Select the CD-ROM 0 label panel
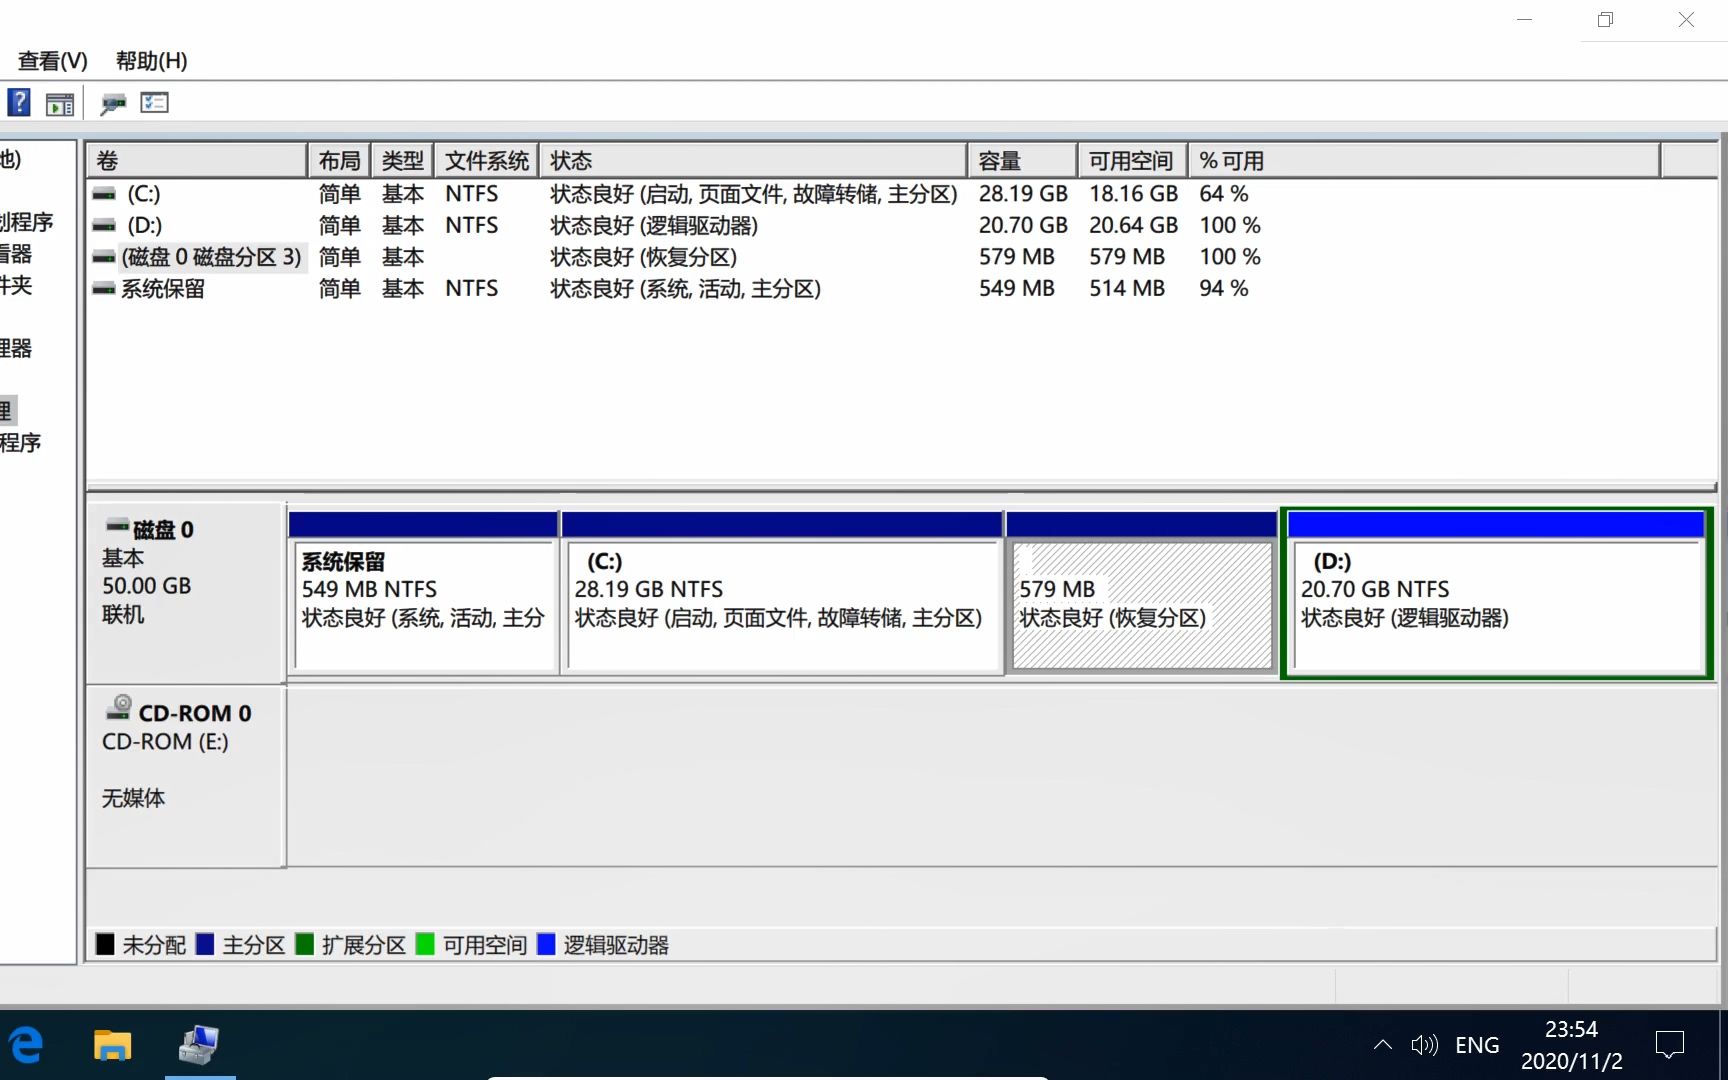Screen dimensions: 1728x1080 click(186, 776)
